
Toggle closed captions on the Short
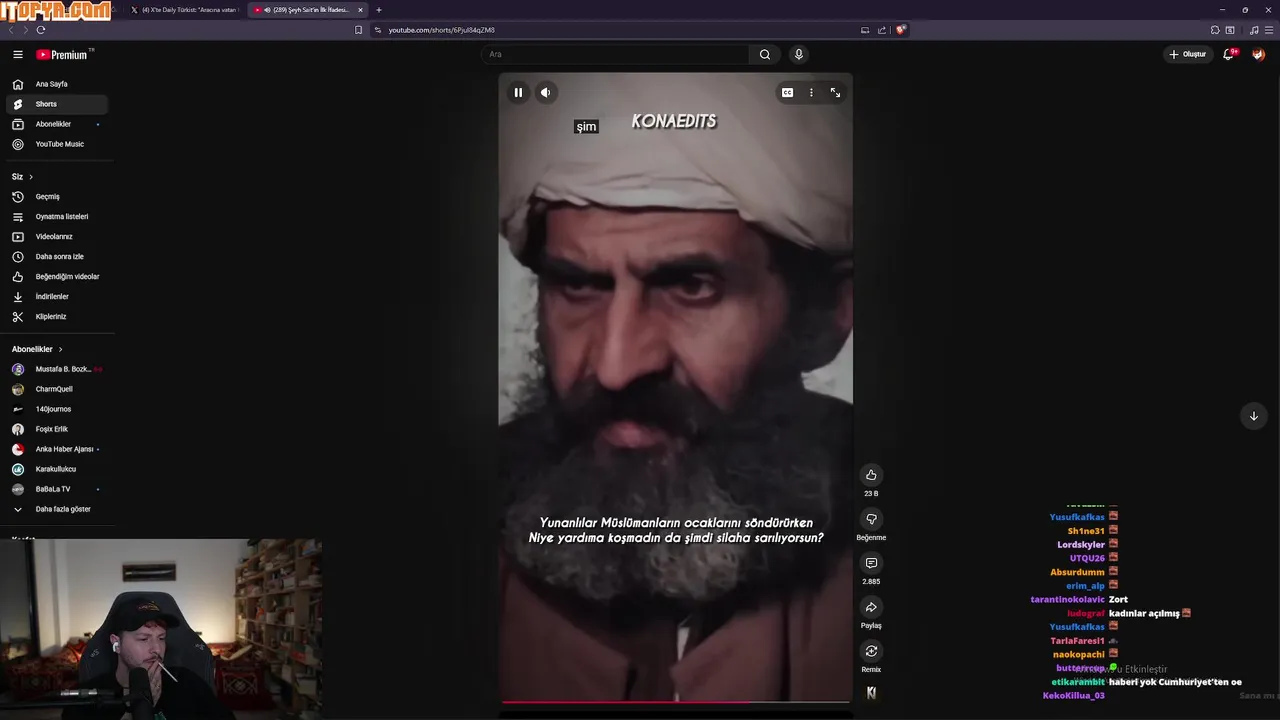click(787, 92)
